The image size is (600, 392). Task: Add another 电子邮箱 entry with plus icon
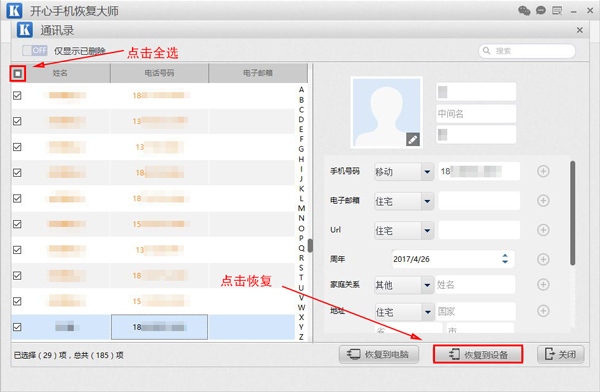coord(543,200)
